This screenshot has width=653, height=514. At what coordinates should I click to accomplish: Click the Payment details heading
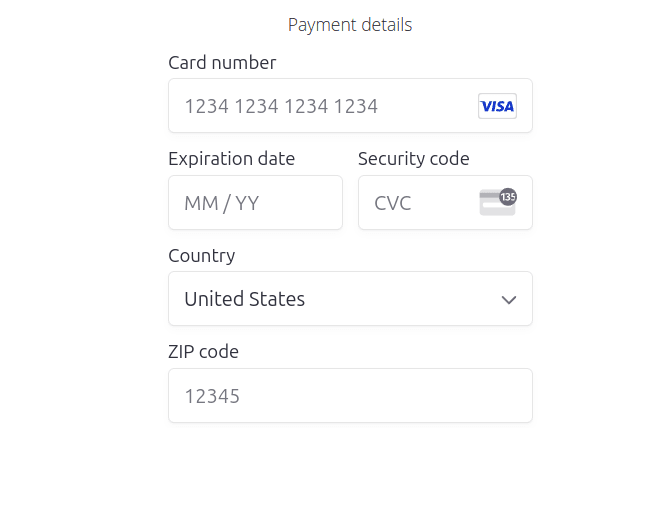pos(350,25)
